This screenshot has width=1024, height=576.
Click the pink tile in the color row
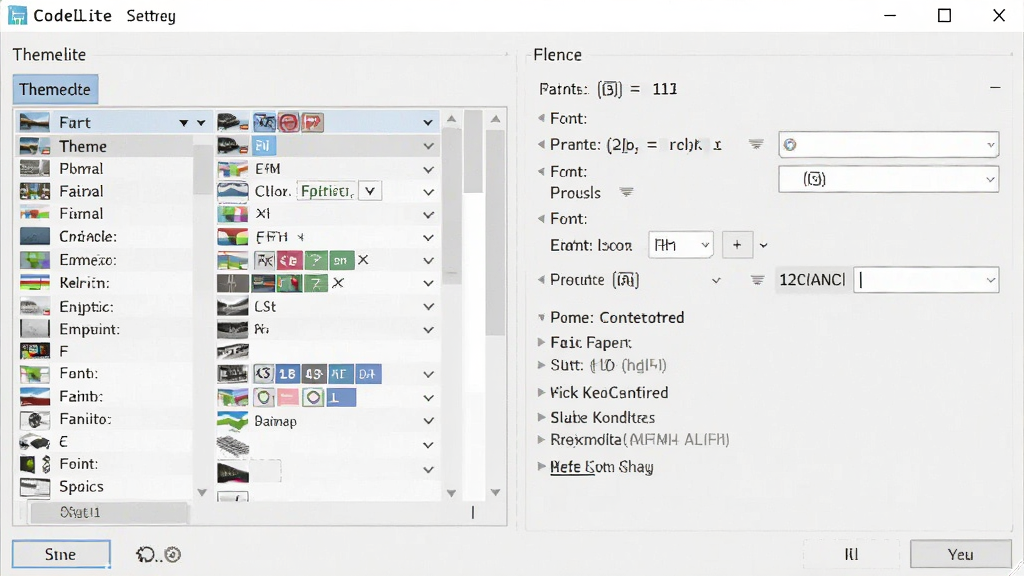coord(287,397)
